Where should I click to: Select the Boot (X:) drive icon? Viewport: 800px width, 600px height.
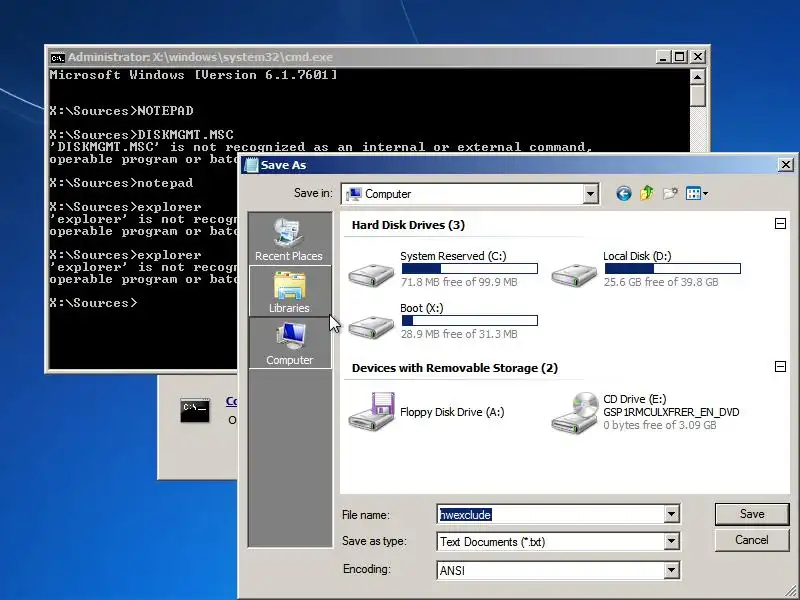pos(371,327)
